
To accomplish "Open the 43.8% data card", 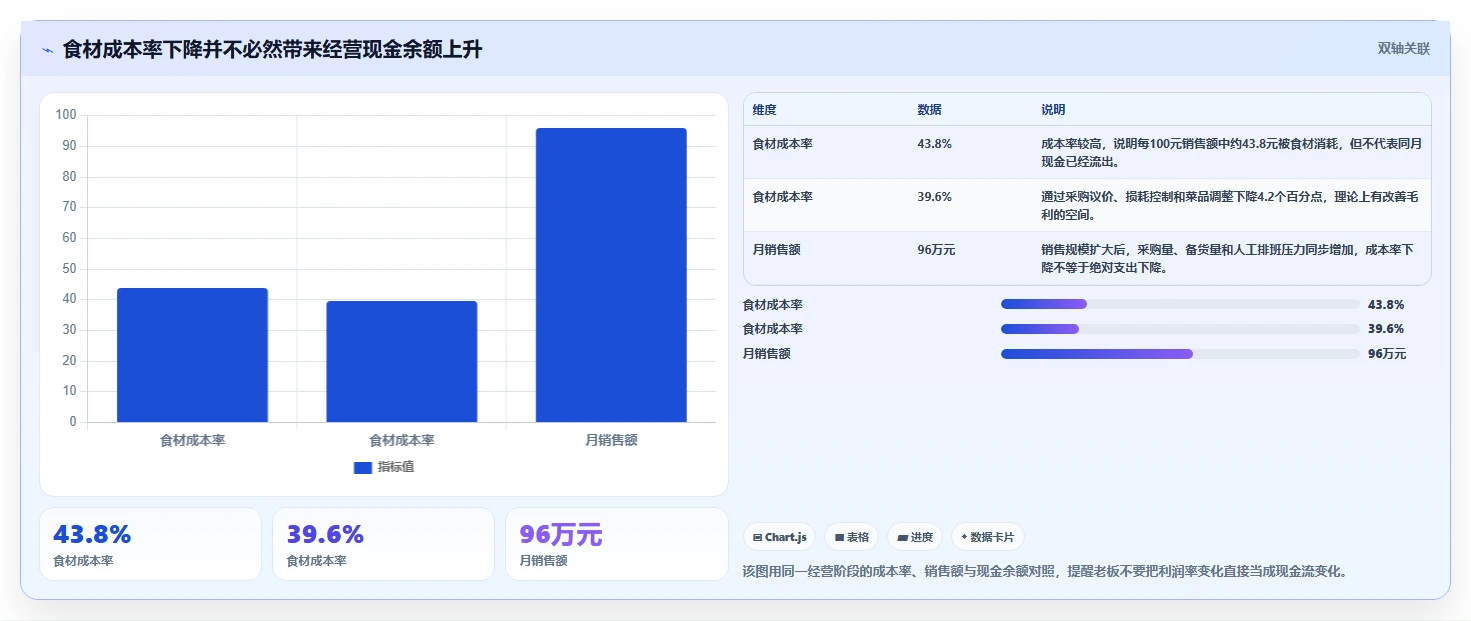I will click(x=150, y=544).
